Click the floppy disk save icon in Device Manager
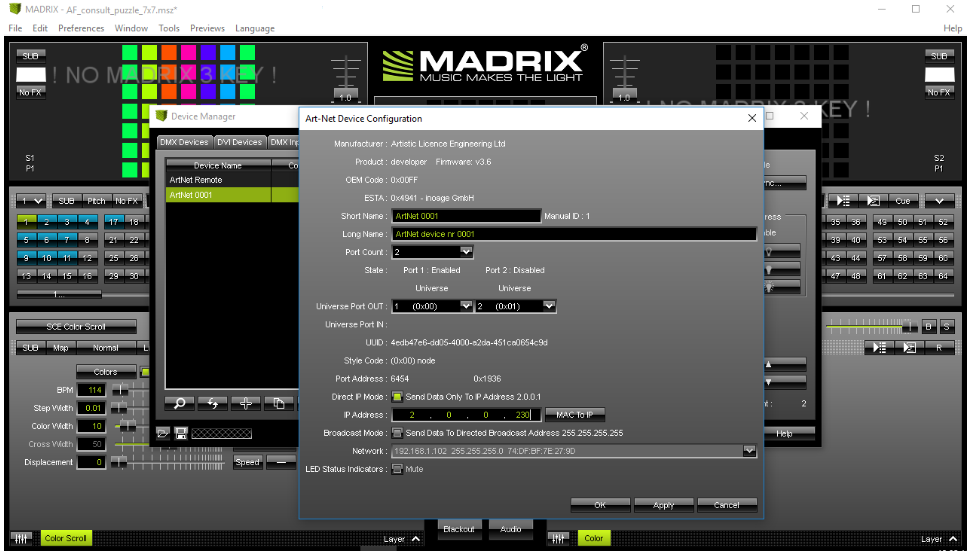The height and width of the screenshot is (556, 972). (x=181, y=433)
